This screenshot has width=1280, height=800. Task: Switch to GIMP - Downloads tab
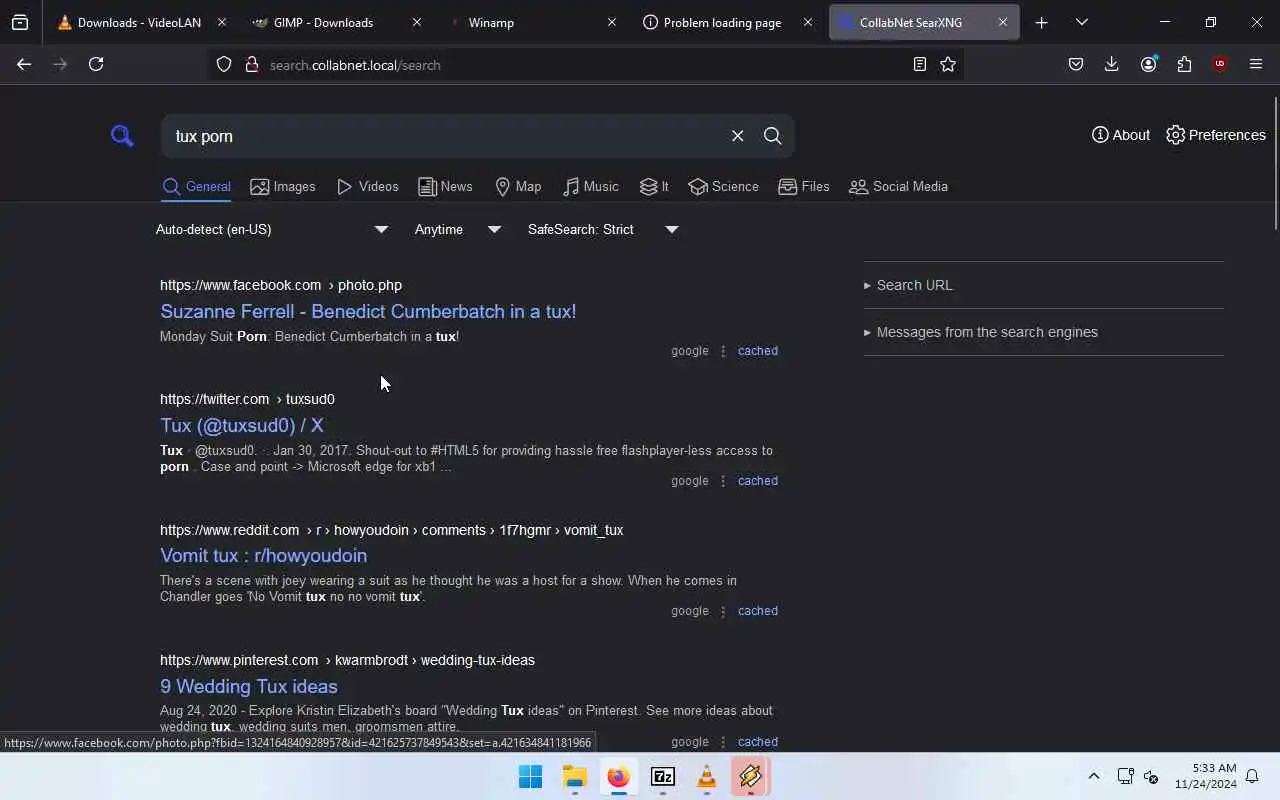(338, 22)
